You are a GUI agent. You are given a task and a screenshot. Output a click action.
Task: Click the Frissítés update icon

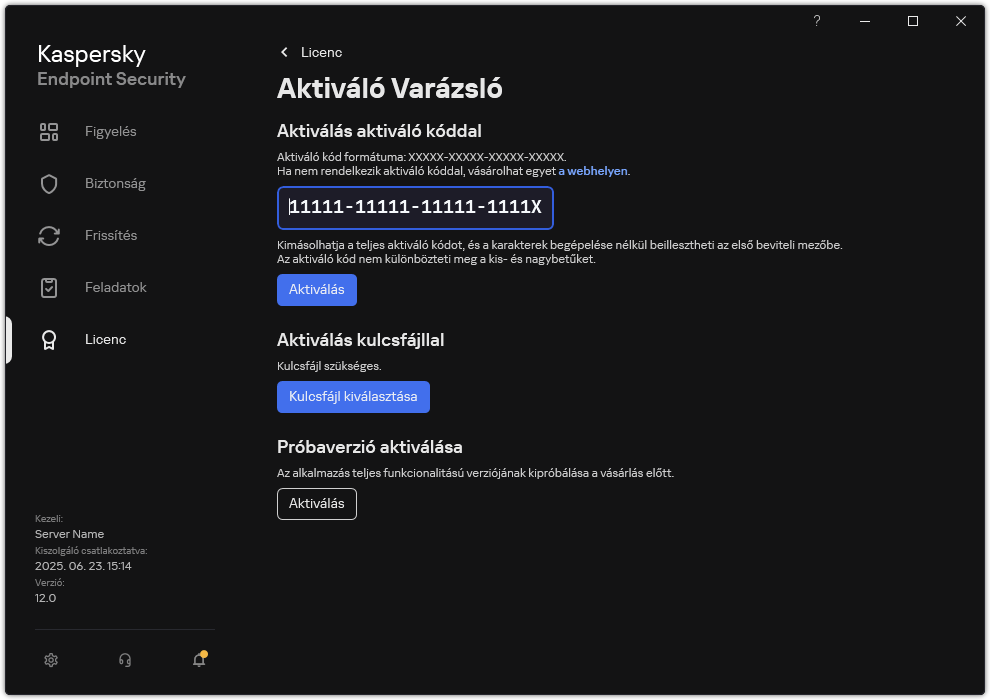48,235
